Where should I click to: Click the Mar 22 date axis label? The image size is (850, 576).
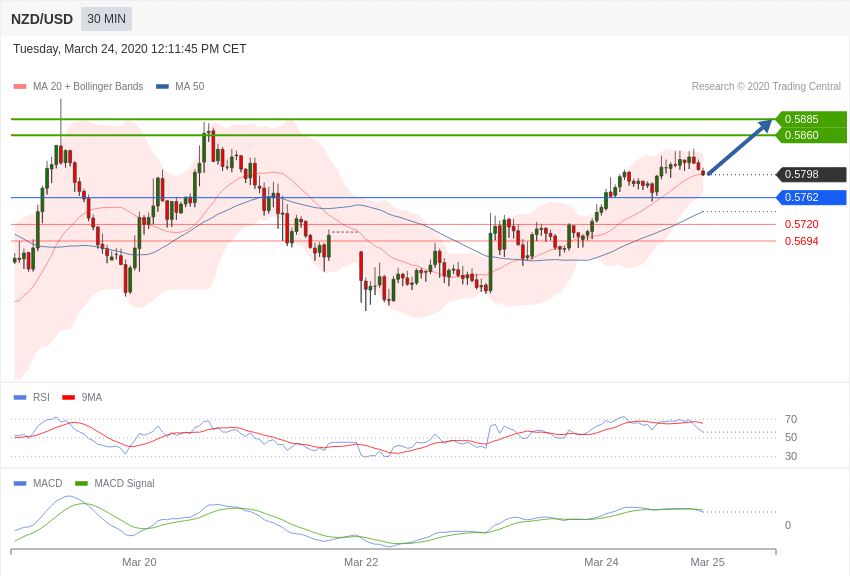[361, 562]
